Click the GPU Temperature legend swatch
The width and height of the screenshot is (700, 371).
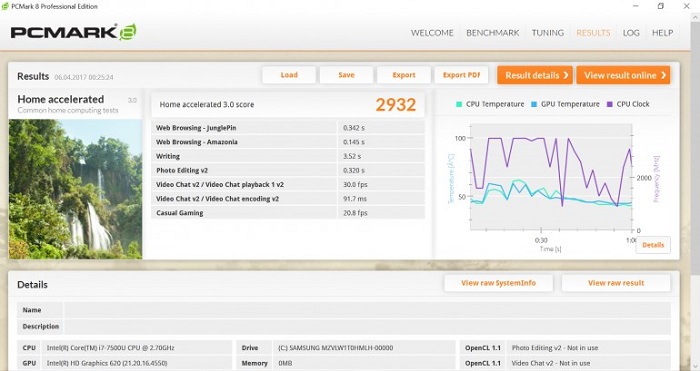[x=534, y=104]
